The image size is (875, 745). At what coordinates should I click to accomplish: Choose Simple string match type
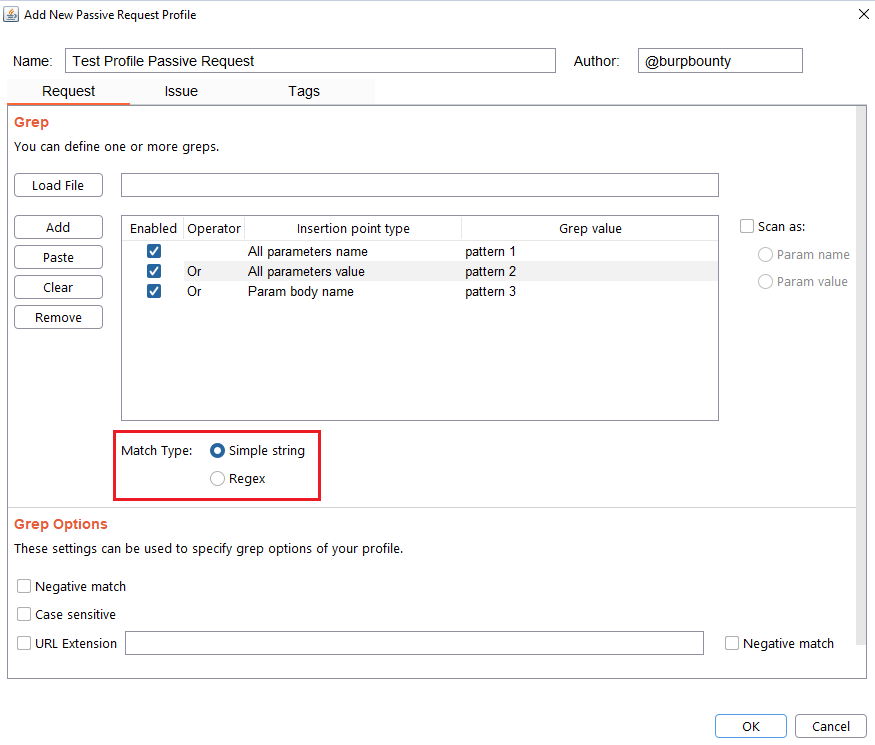coord(218,451)
